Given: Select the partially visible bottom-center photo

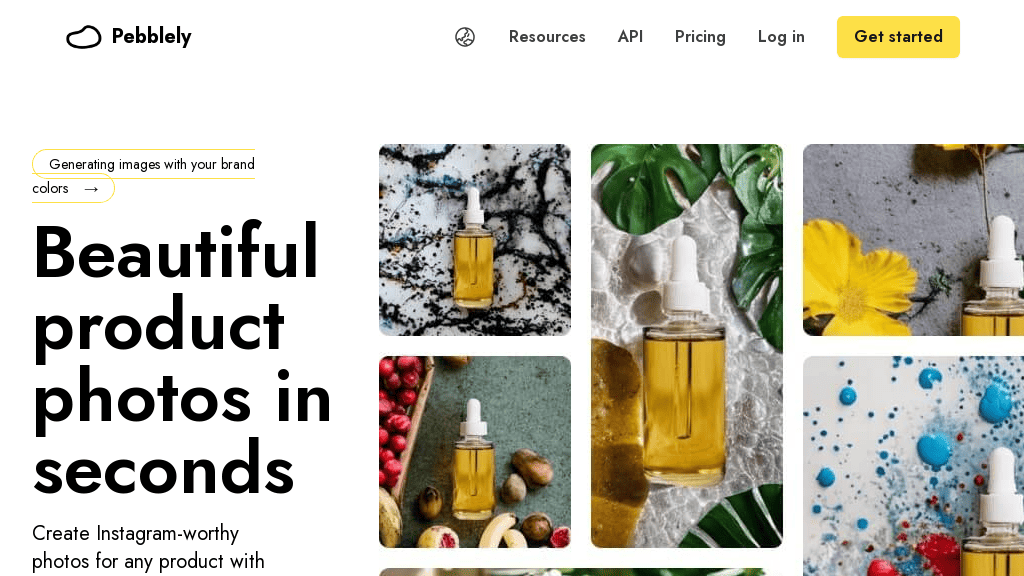Looking at the screenshot, I should pos(474,572).
